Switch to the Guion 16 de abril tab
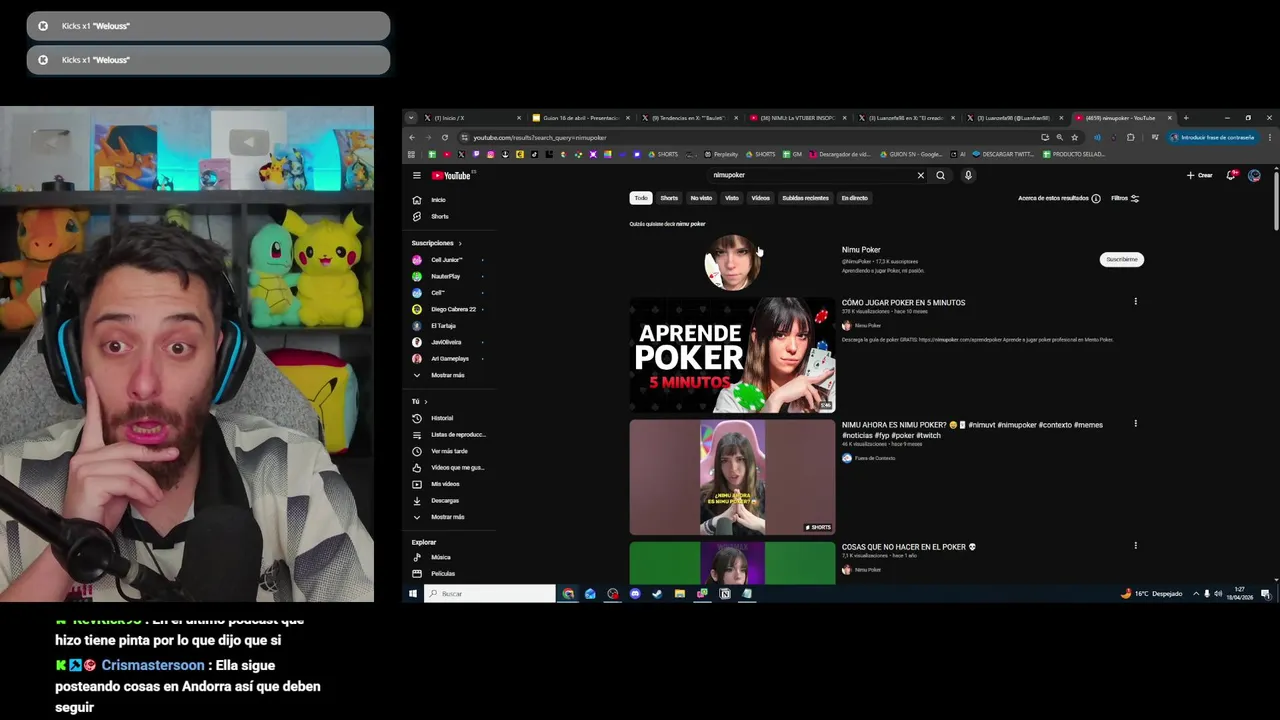This screenshot has width=1280, height=720. (580, 118)
